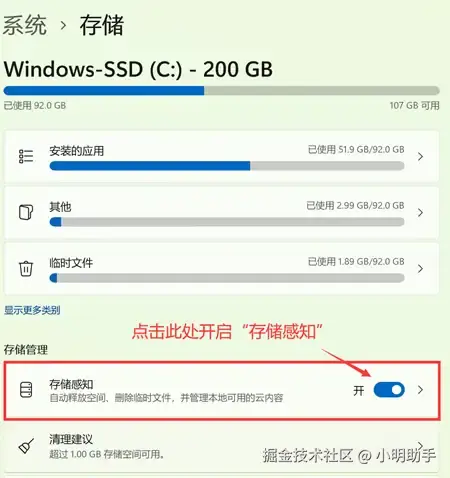Click the 其他 documents icon
This screenshot has height=478, width=450.
point(26,212)
